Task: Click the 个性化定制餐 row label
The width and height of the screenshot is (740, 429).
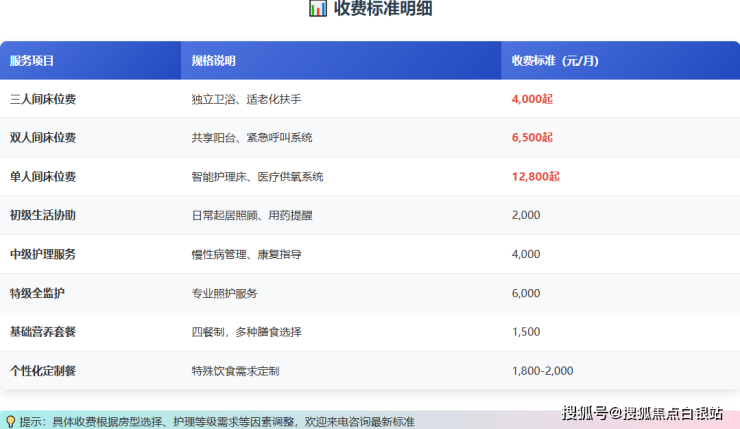Action: coord(42,370)
